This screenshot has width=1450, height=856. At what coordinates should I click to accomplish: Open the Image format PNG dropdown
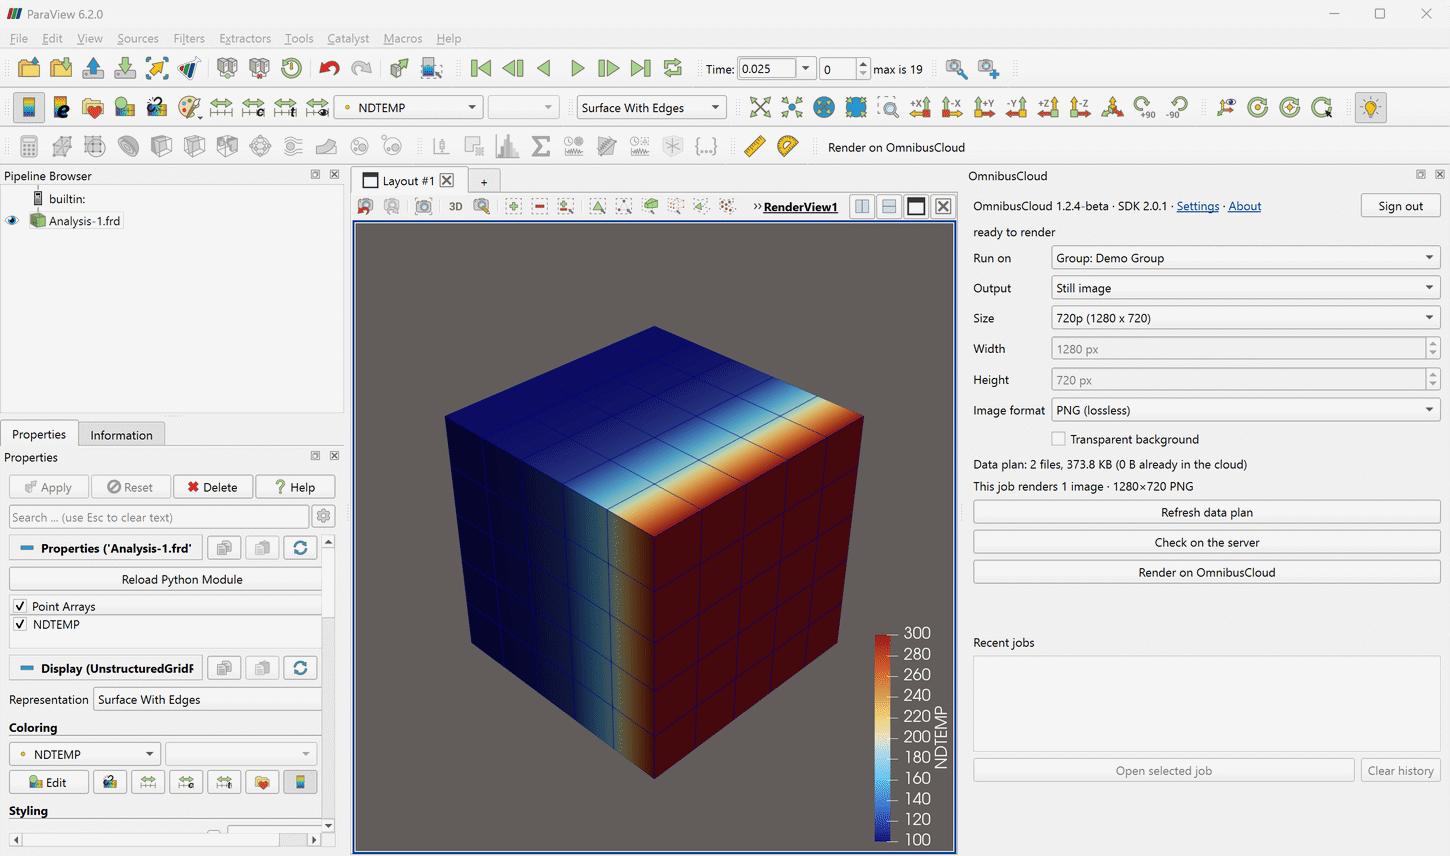pos(1245,410)
